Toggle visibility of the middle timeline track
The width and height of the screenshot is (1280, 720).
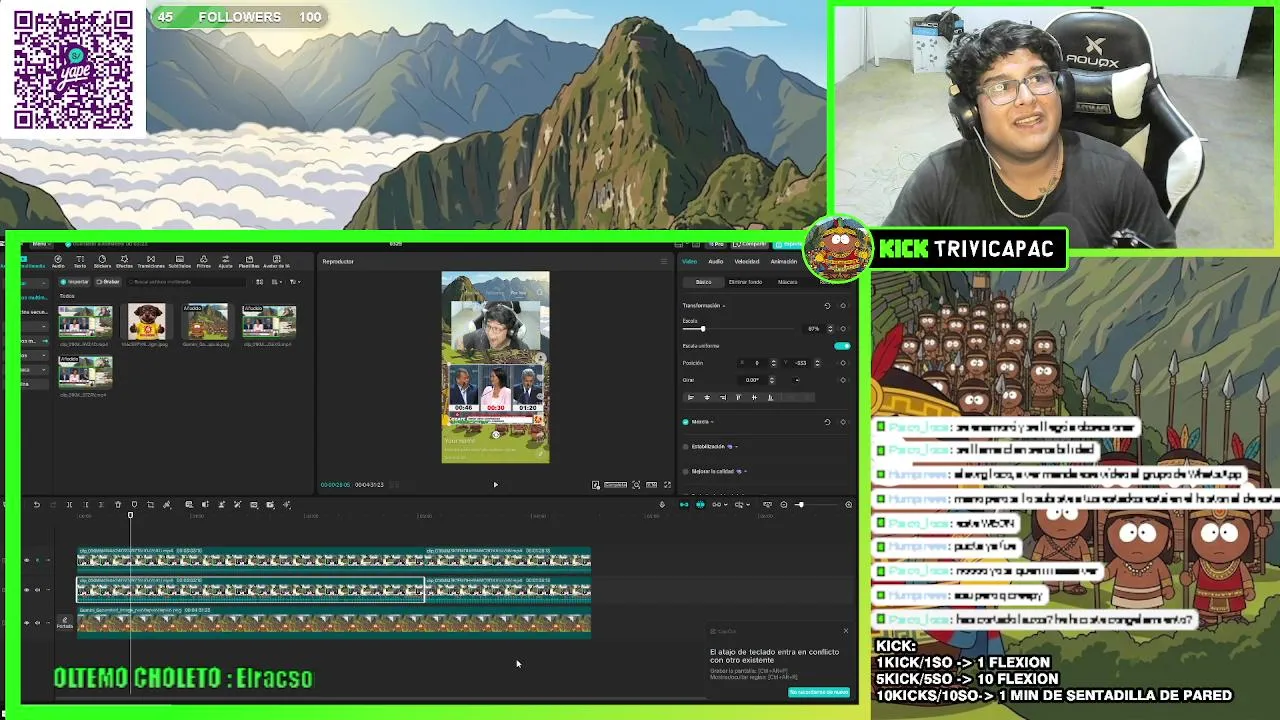tap(26, 590)
